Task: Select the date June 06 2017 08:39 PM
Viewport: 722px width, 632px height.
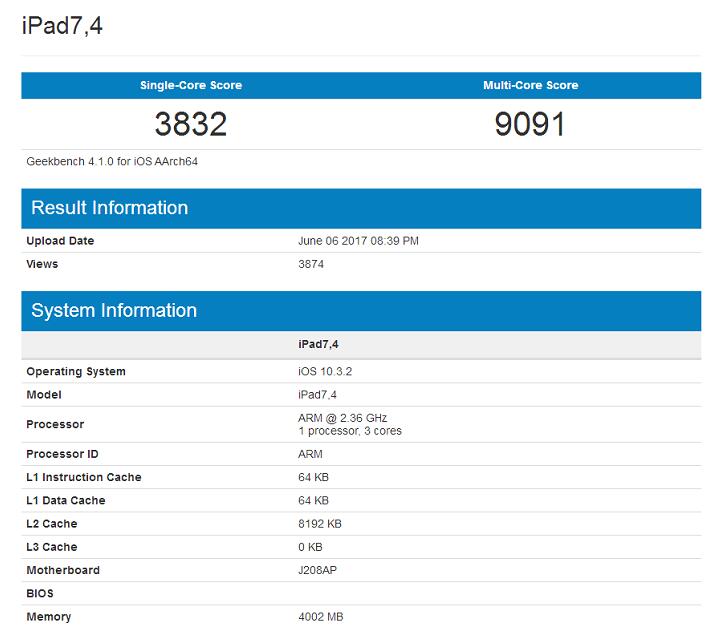Action: coord(358,241)
